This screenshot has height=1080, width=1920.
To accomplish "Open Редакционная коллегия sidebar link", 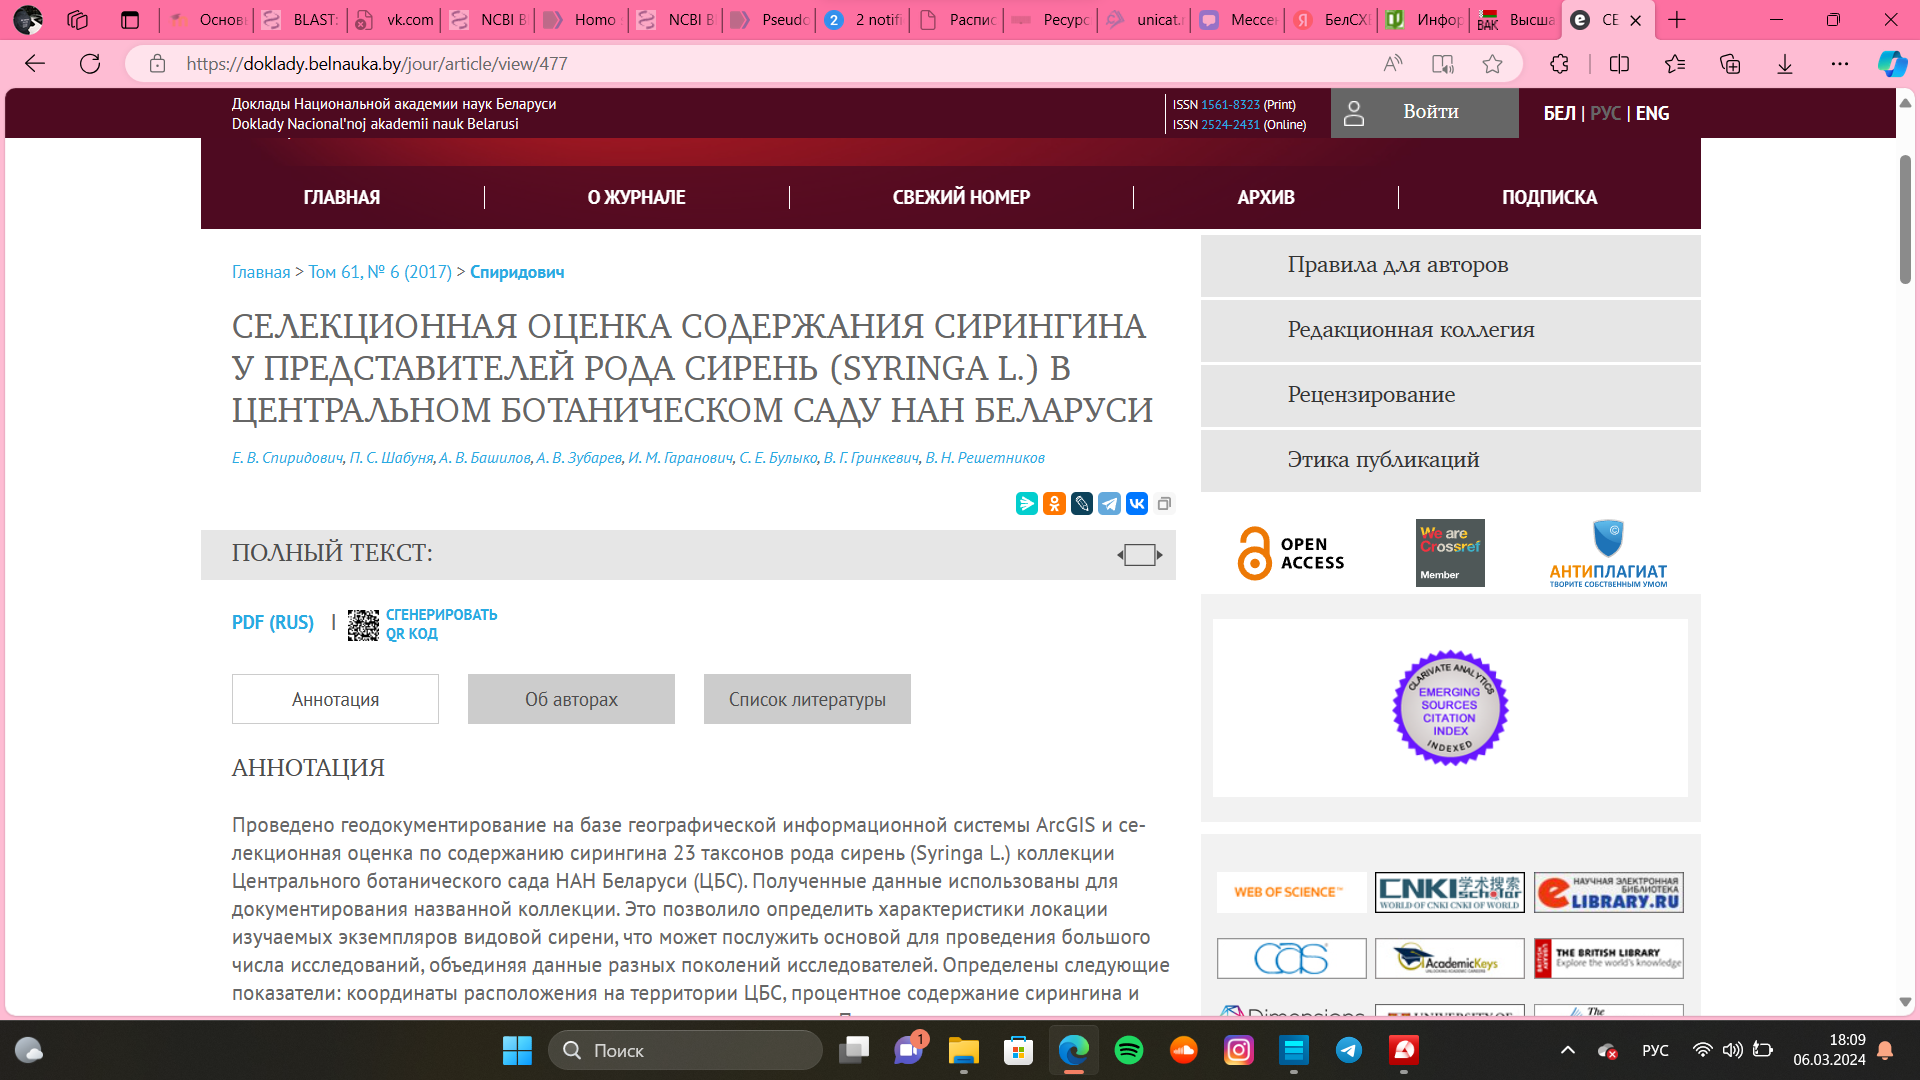I will point(1450,331).
